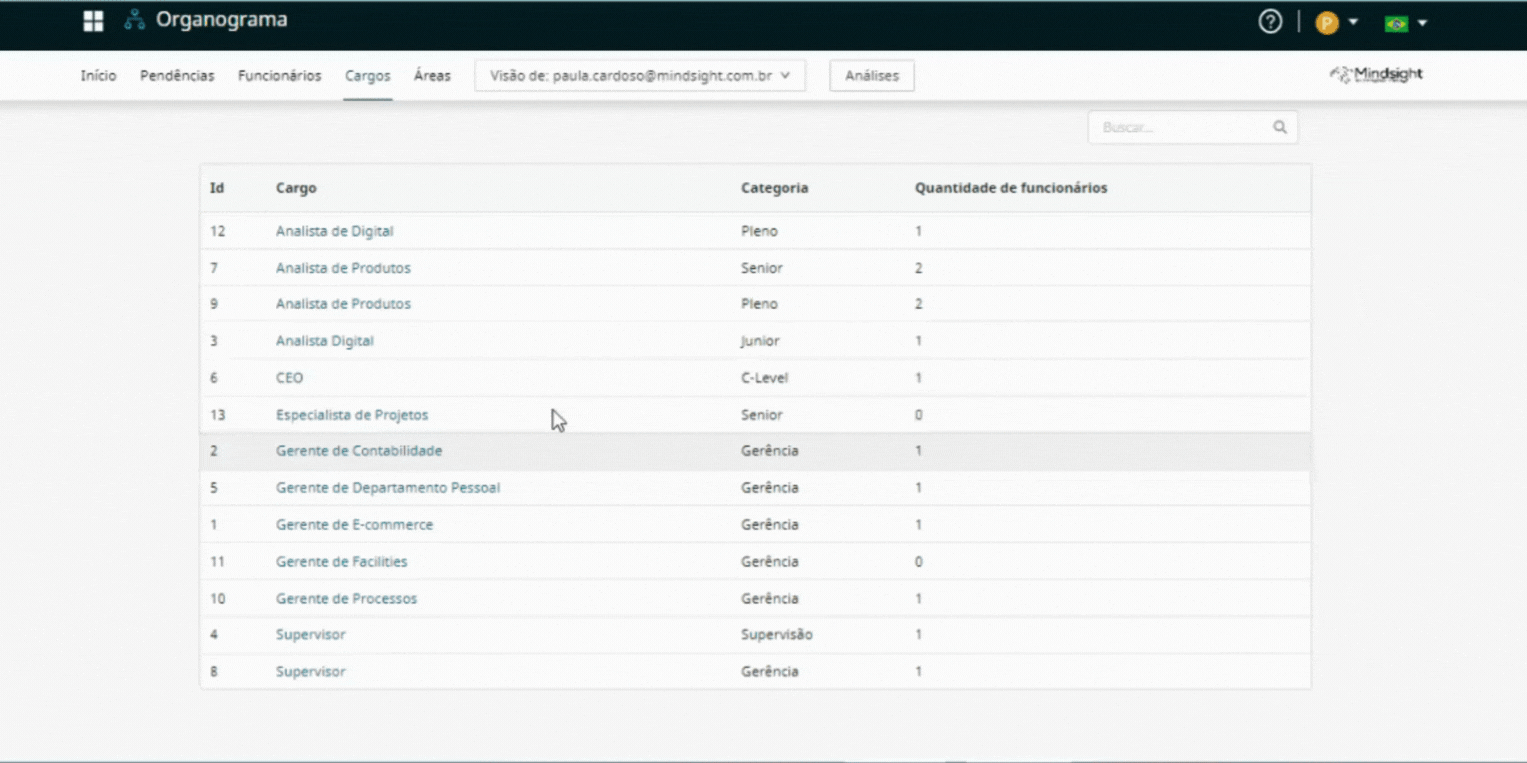Open the Especialista de Projetos link

click(x=352, y=415)
